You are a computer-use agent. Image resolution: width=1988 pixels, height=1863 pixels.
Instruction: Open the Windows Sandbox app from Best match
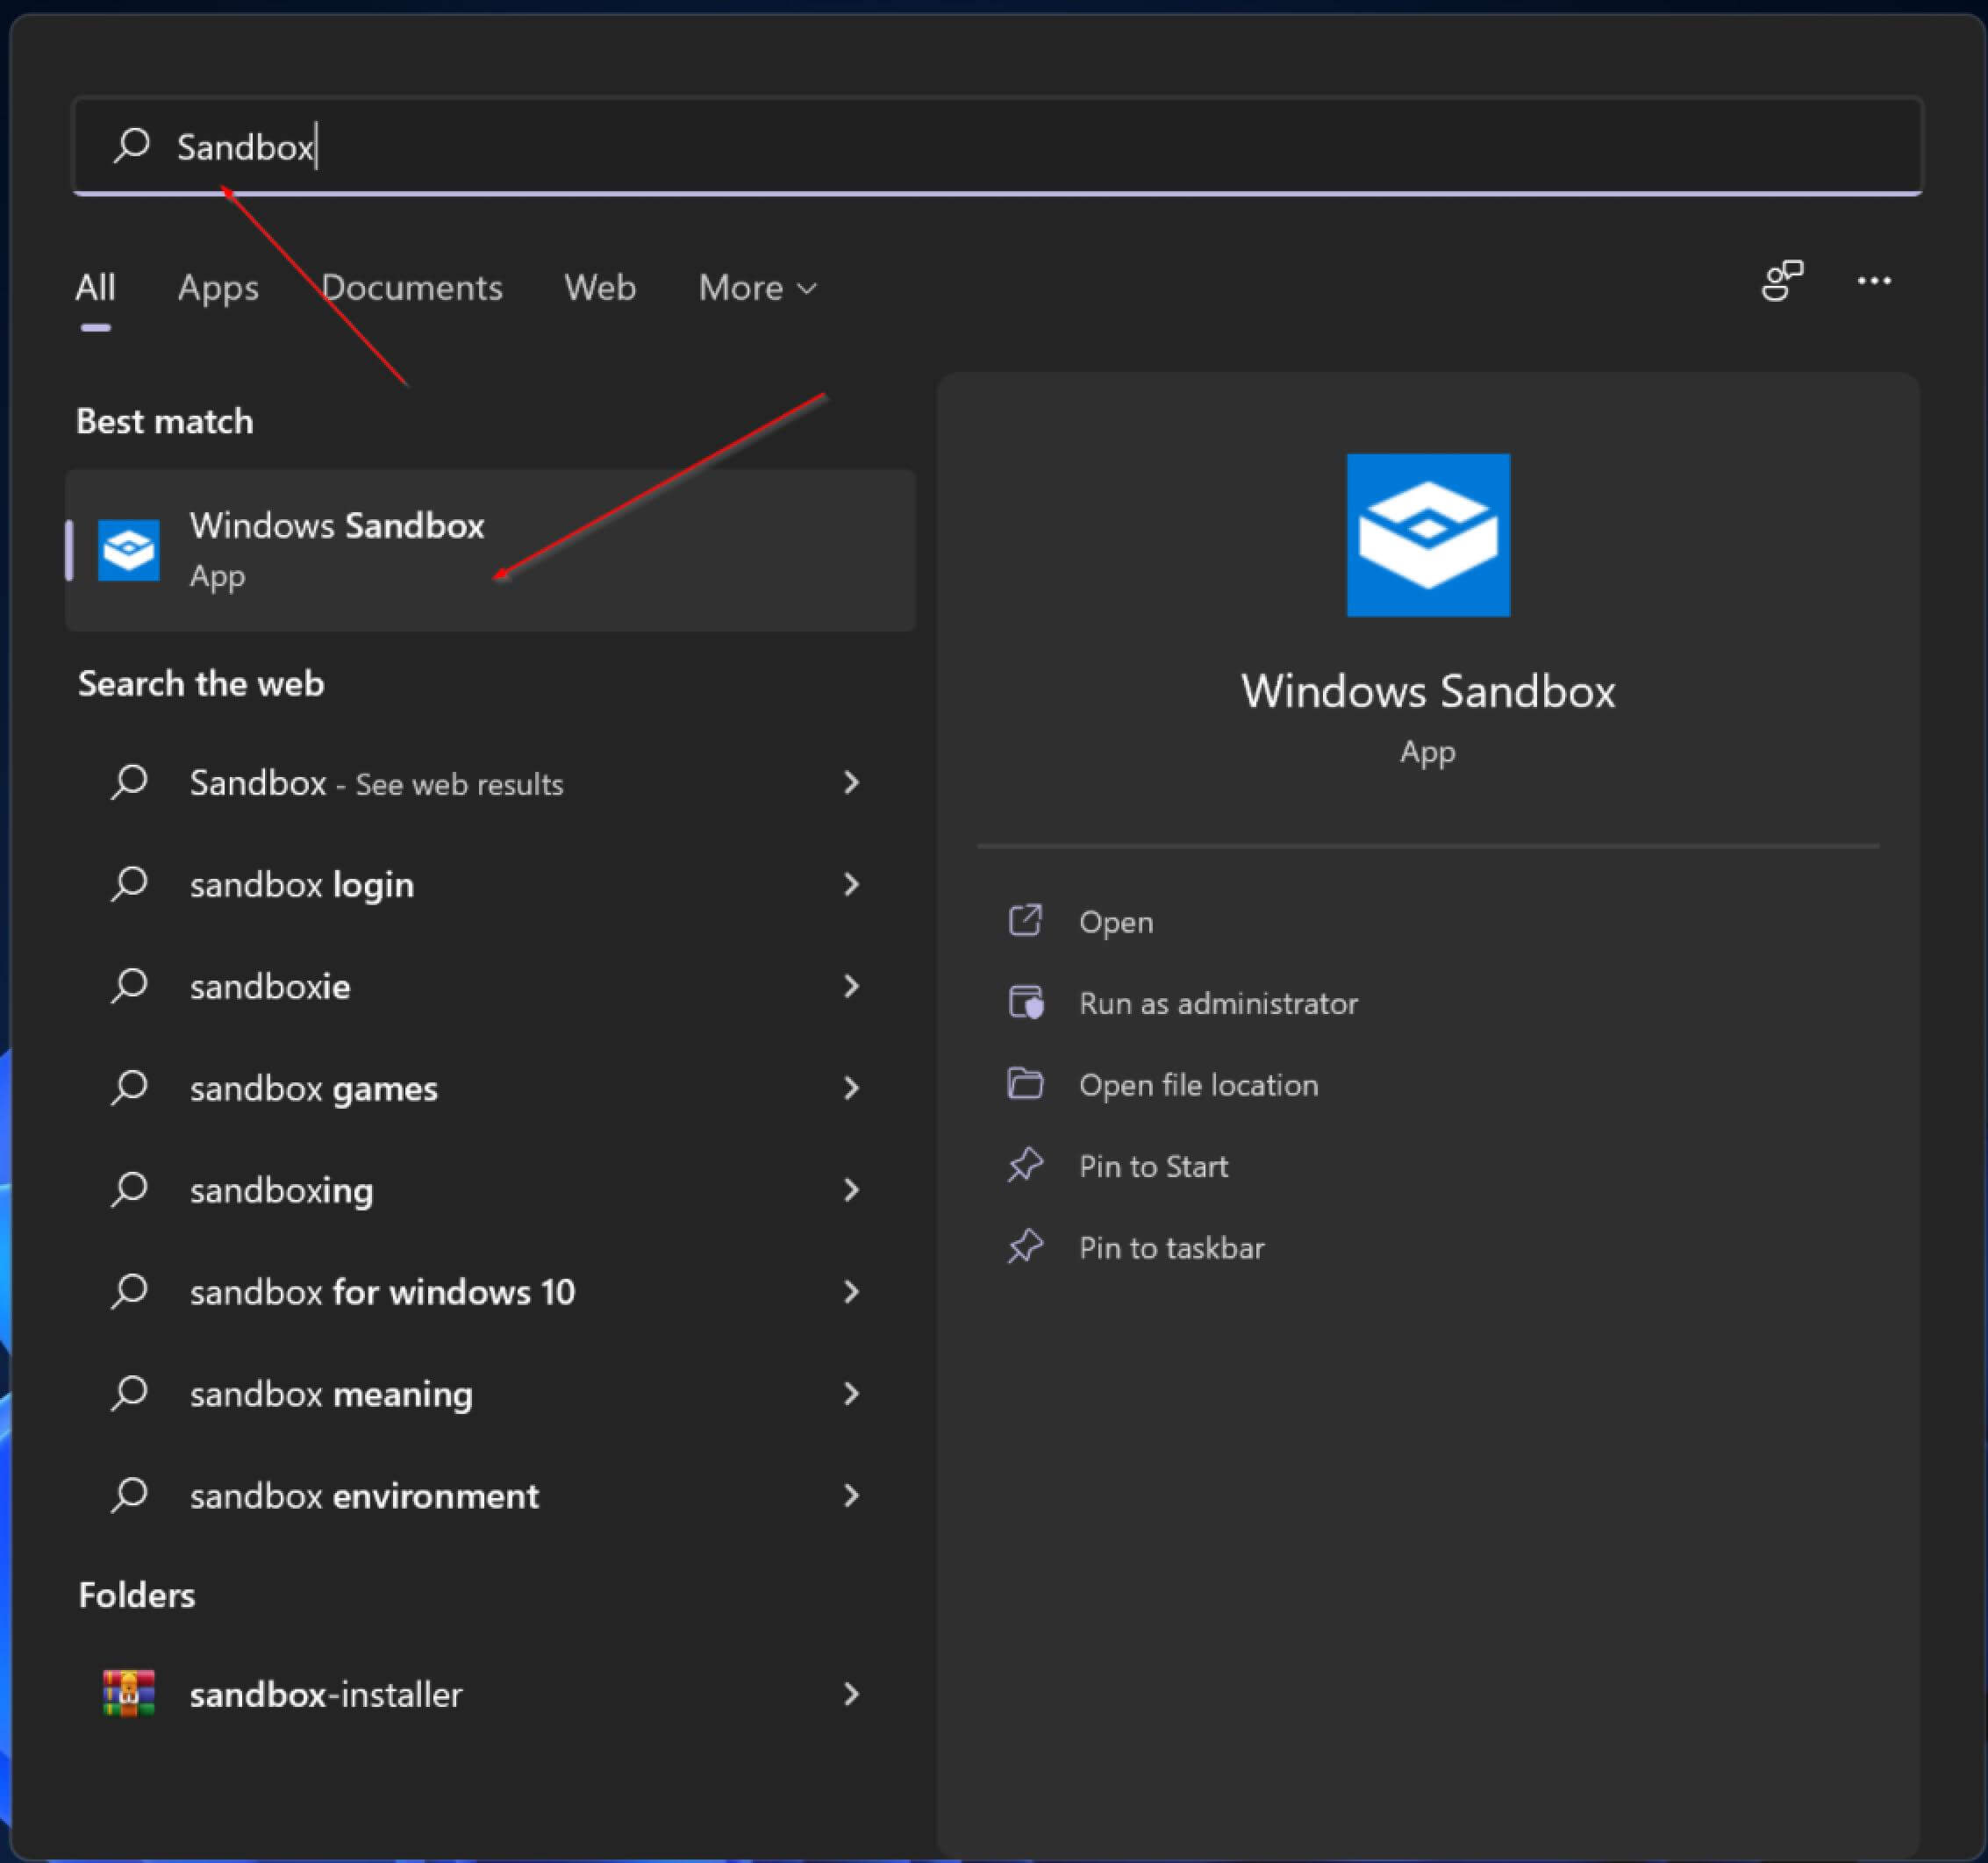pyautogui.click(x=338, y=548)
